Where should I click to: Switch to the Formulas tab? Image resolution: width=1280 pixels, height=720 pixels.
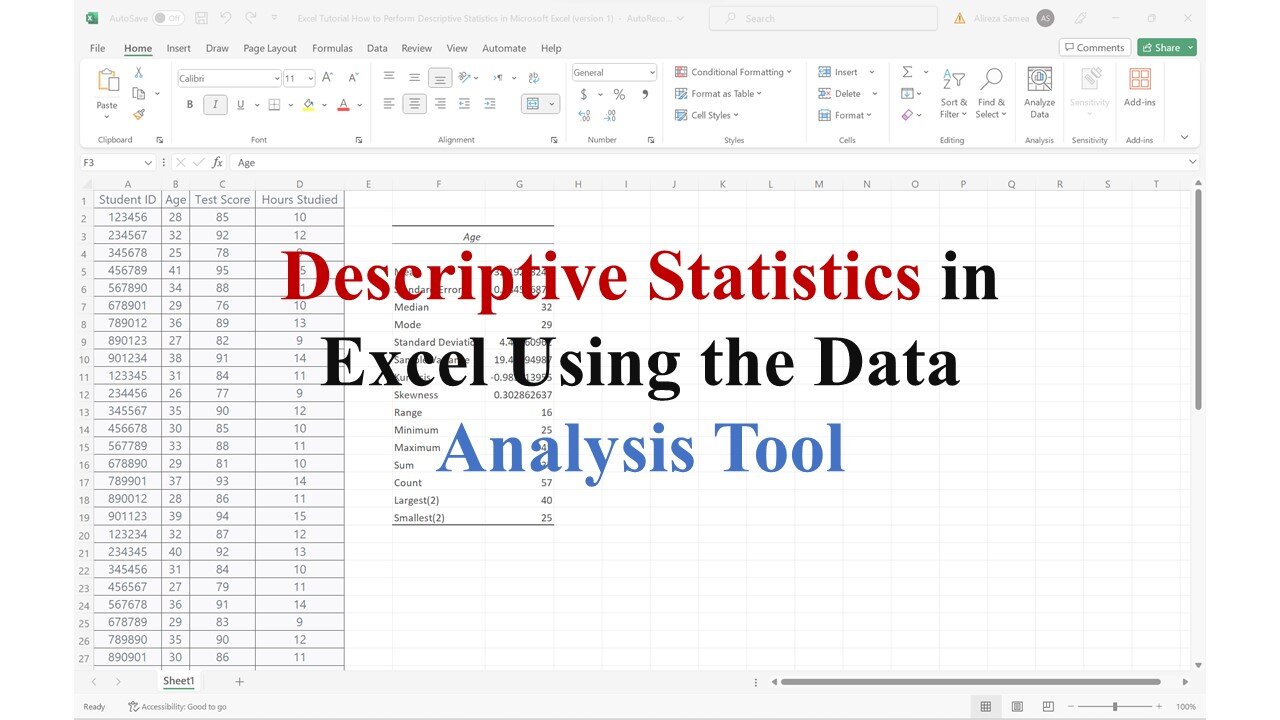click(x=332, y=48)
